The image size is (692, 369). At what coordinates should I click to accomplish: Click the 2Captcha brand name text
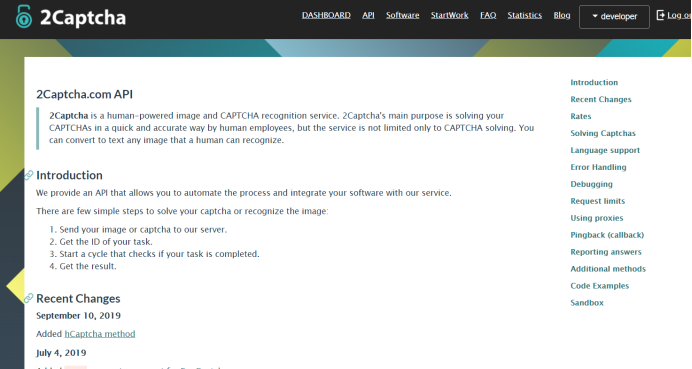coord(83,18)
